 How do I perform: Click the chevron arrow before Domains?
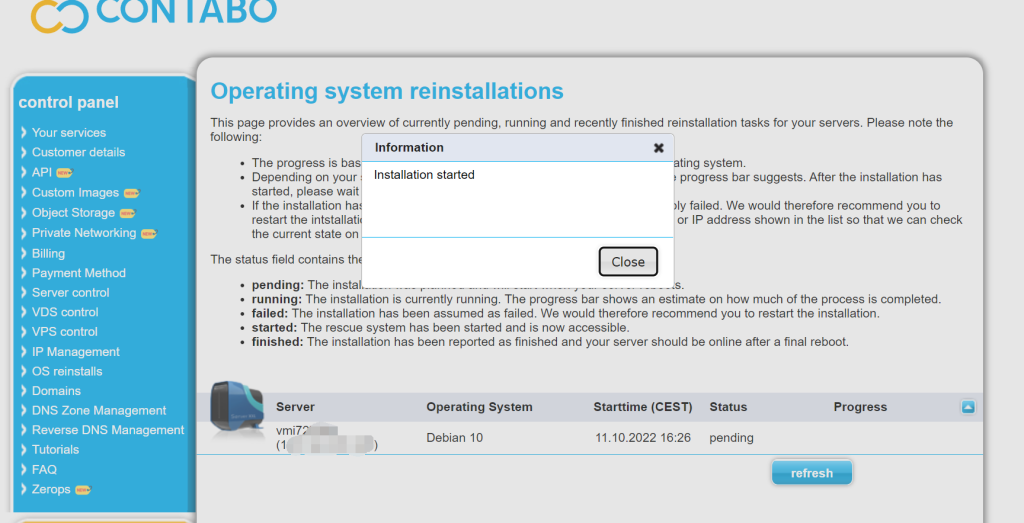(x=24, y=391)
